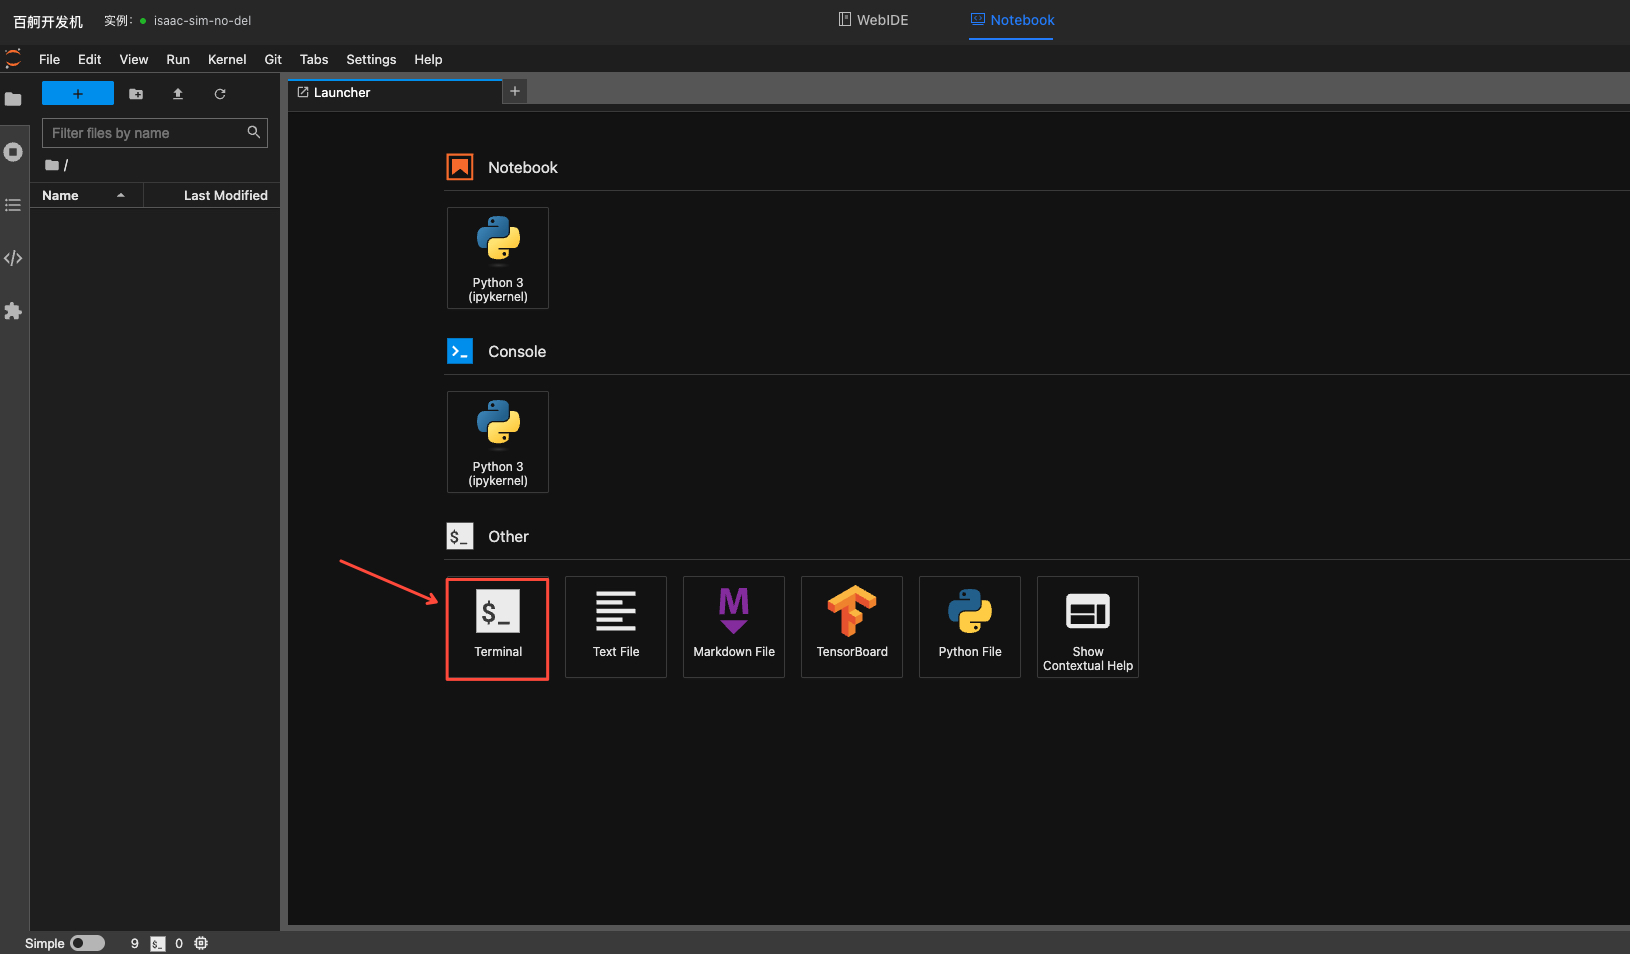Open Show Contextual Help tile

coord(1087,627)
